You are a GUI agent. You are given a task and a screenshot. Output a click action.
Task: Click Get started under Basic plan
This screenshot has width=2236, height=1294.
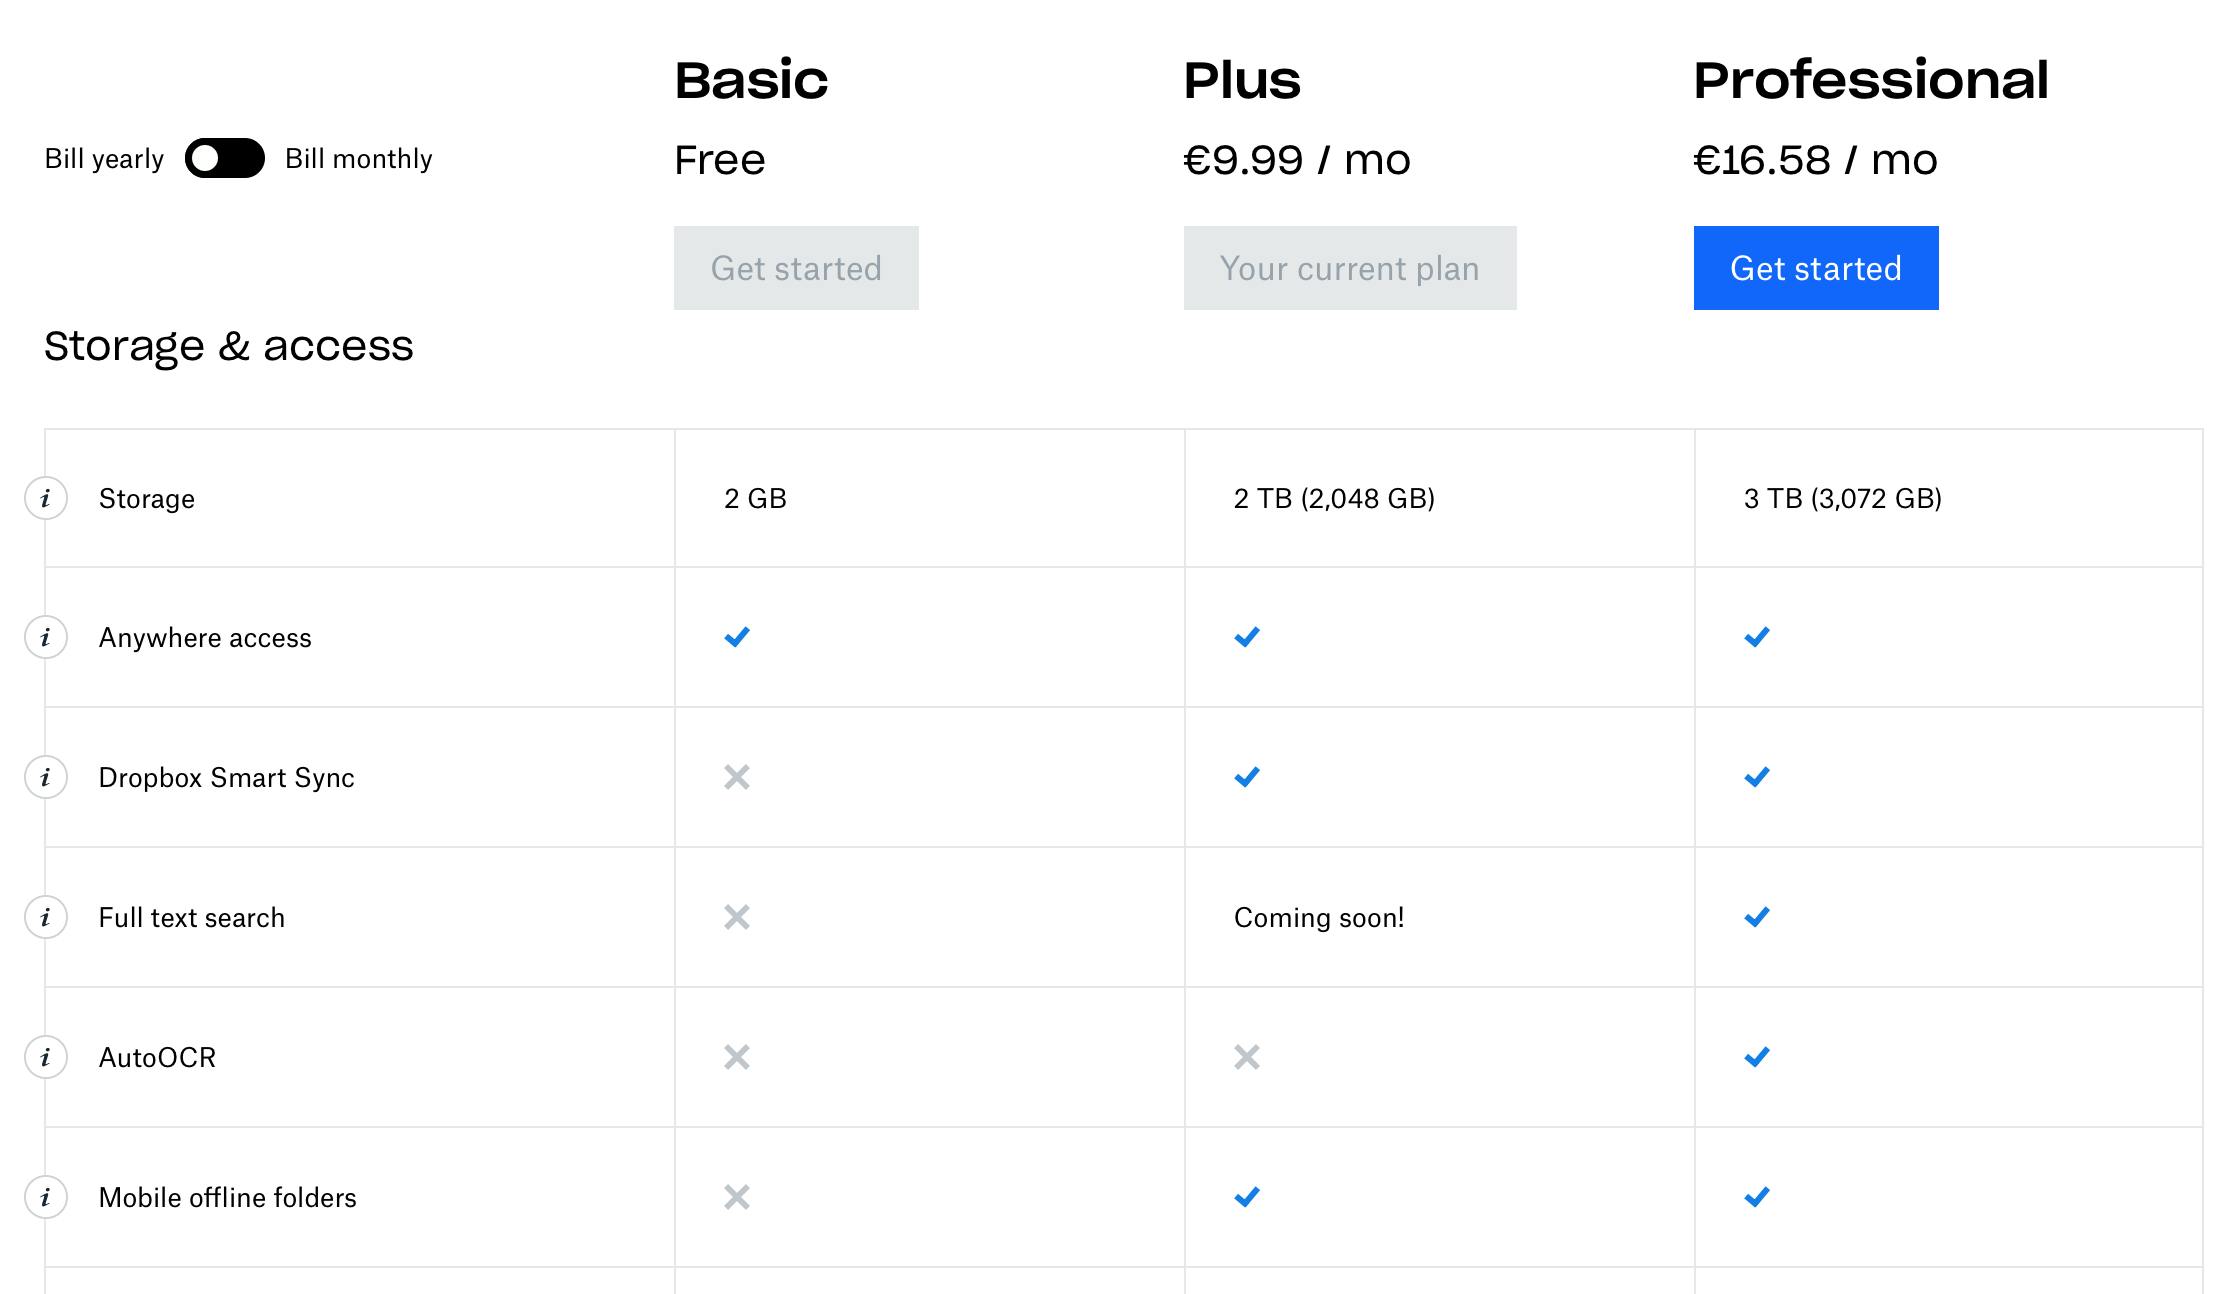[x=796, y=268]
